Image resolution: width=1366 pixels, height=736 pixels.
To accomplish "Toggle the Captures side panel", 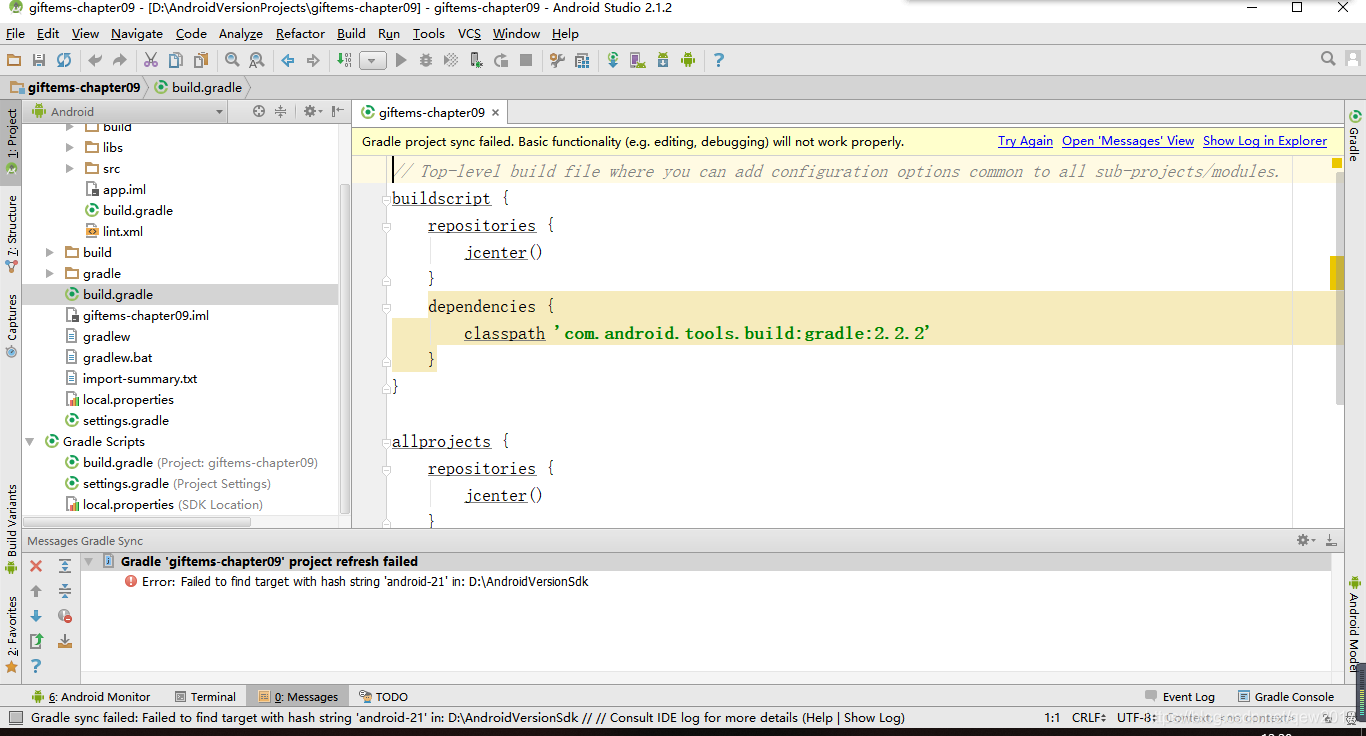I will (12, 325).
